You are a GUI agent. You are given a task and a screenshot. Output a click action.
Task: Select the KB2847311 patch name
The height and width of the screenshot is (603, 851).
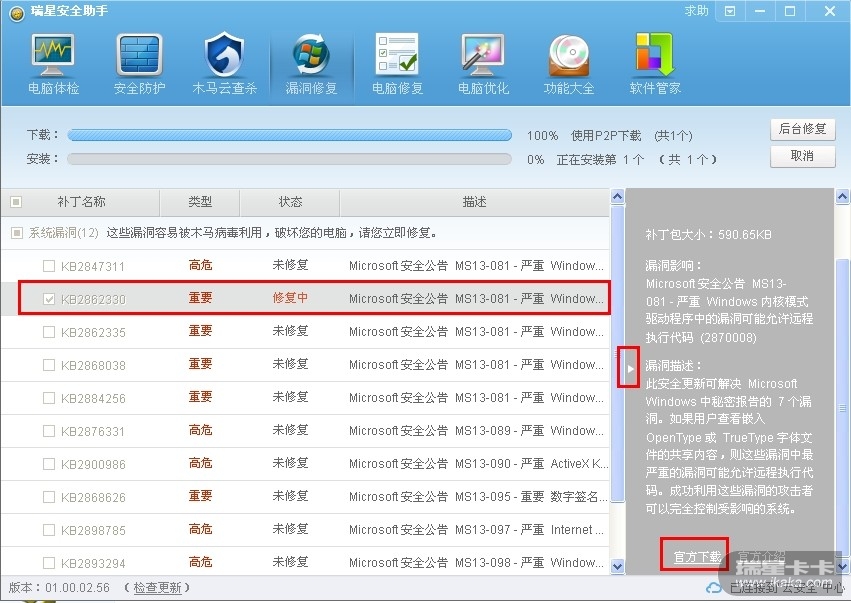pos(93,266)
